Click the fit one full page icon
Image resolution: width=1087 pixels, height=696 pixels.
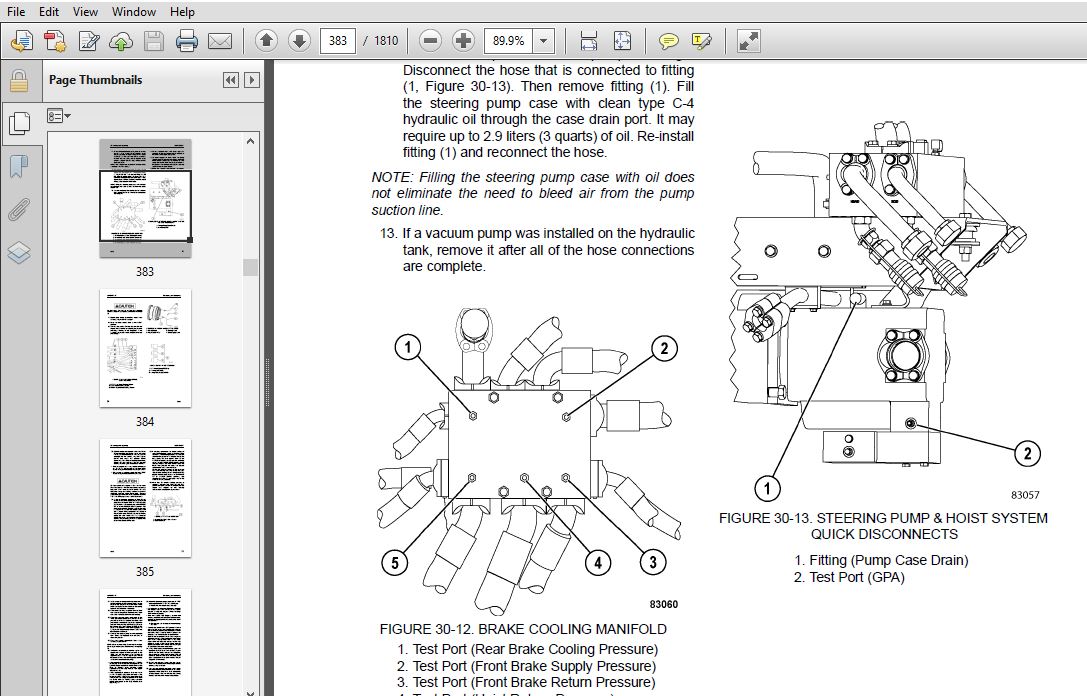(x=623, y=41)
